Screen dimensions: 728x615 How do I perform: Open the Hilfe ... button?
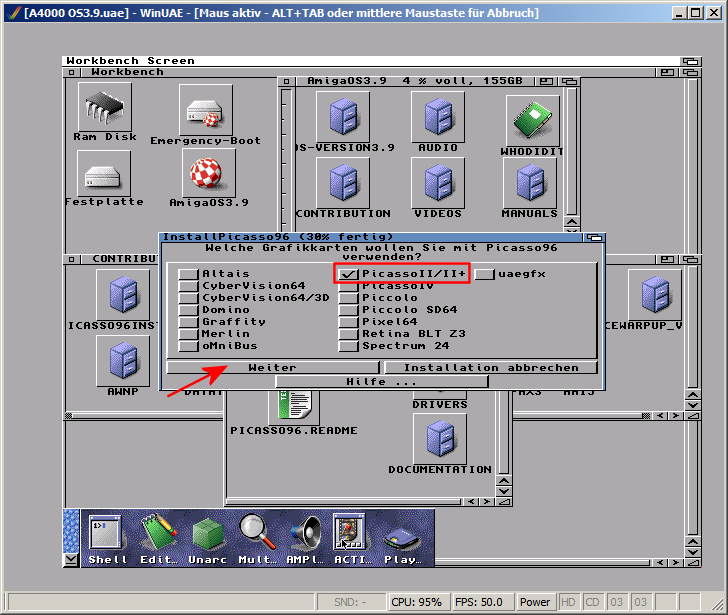(x=382, y=382)
